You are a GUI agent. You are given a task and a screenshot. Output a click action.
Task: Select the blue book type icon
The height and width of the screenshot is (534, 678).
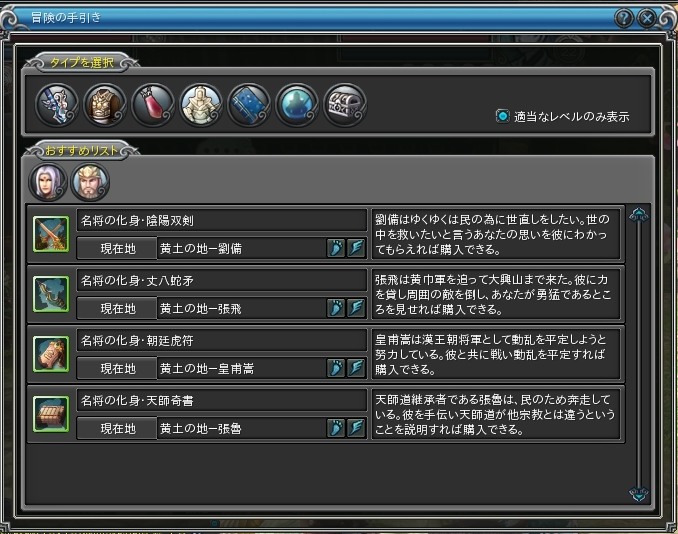pyautogui.click(x=249, y=105)
